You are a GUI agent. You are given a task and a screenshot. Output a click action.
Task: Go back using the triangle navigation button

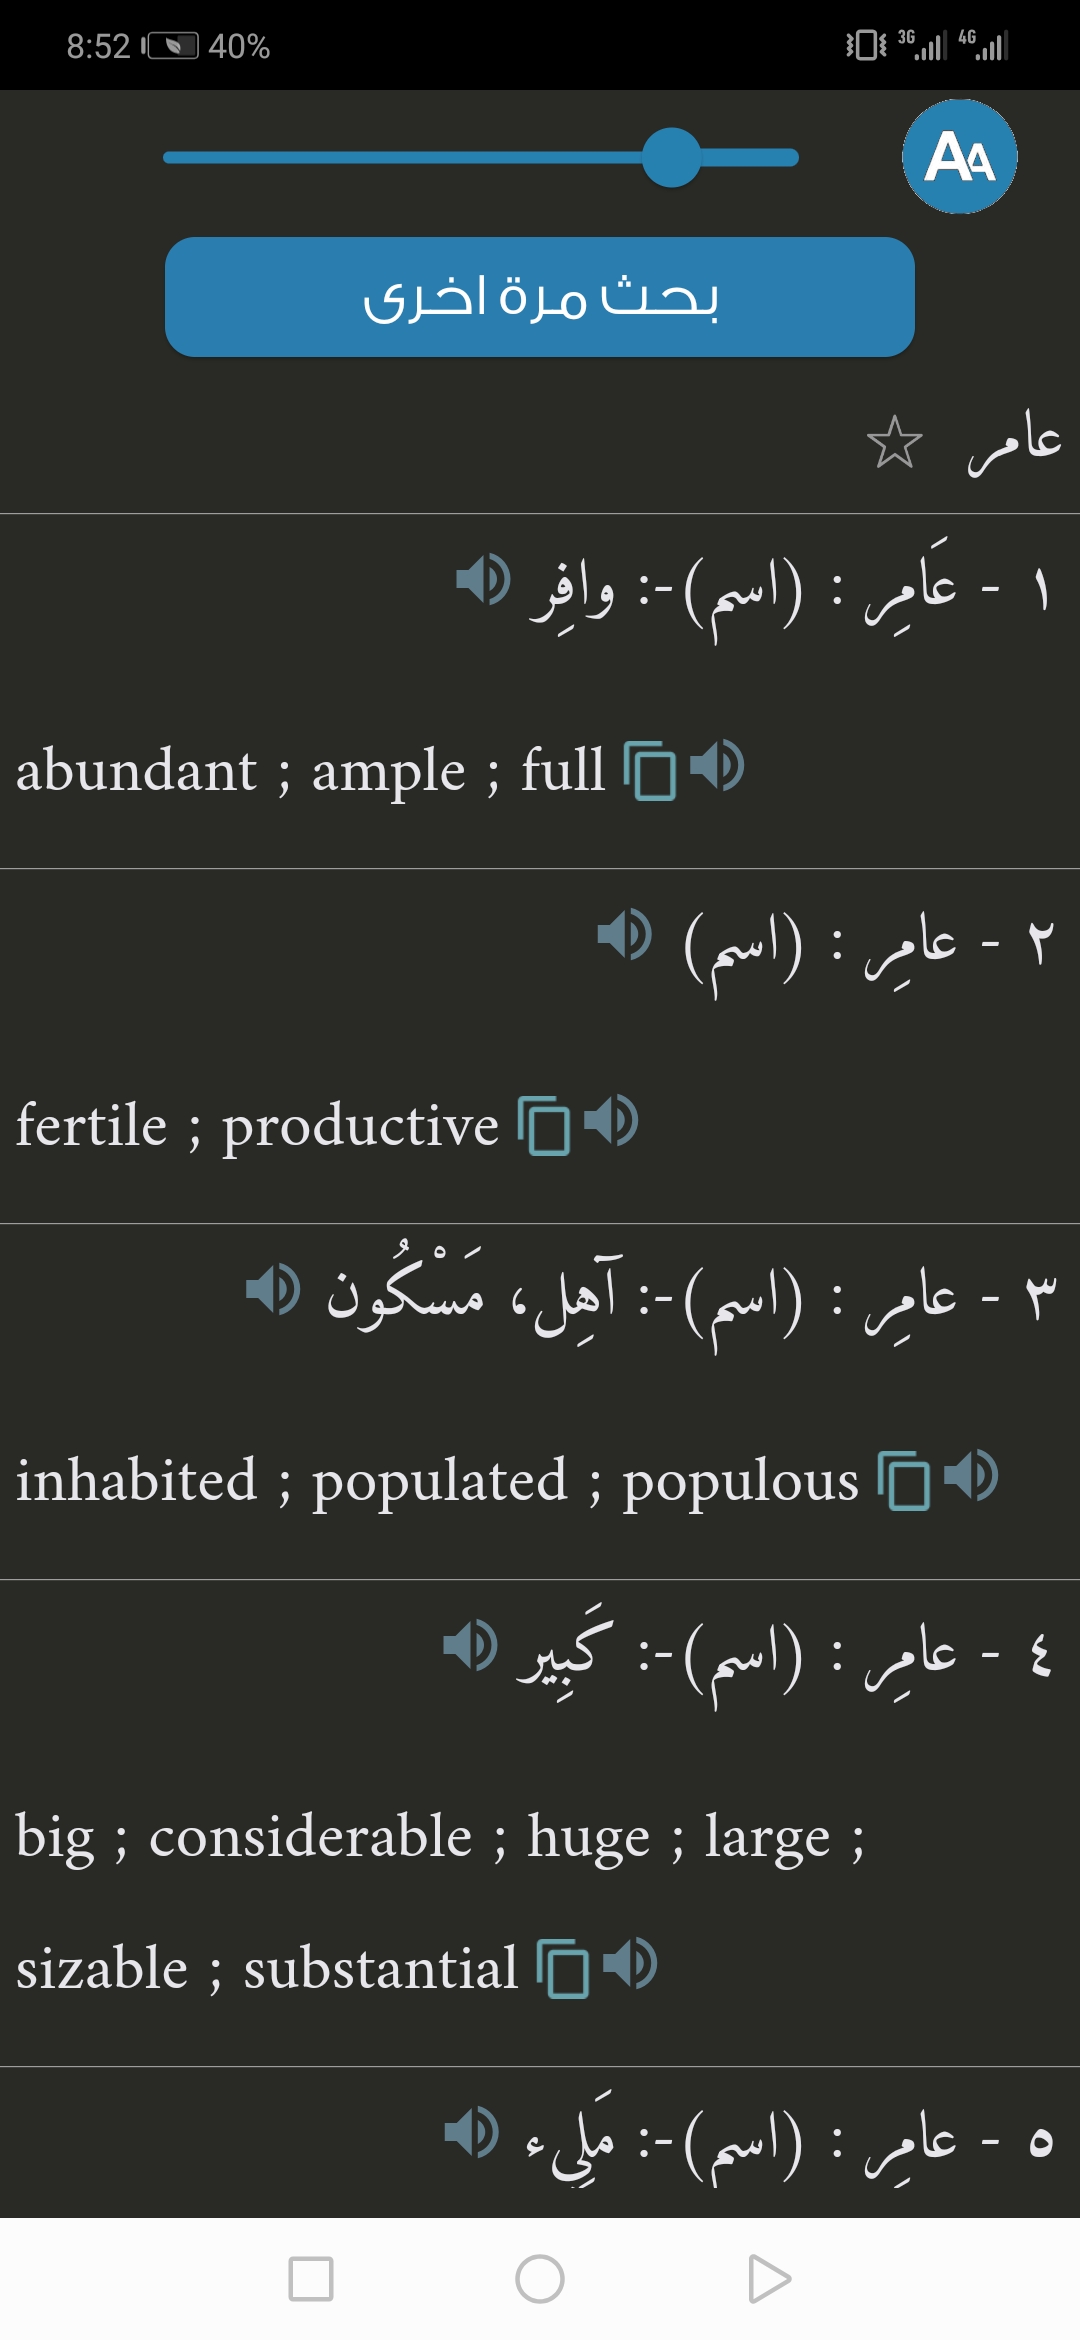click(x=769, y=2279)
